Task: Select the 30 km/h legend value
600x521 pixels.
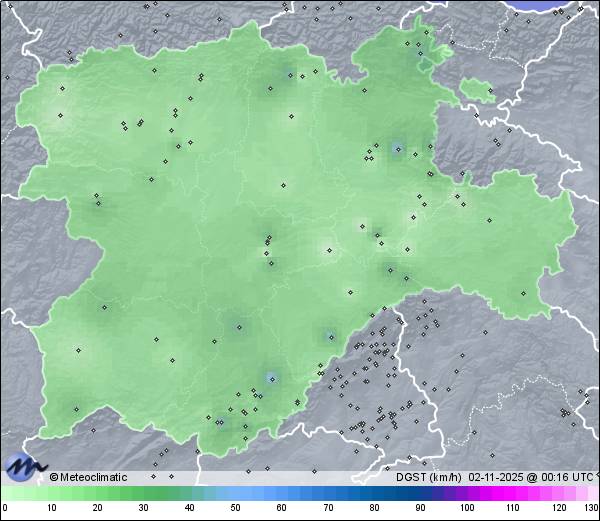Action: pos(143,508)
